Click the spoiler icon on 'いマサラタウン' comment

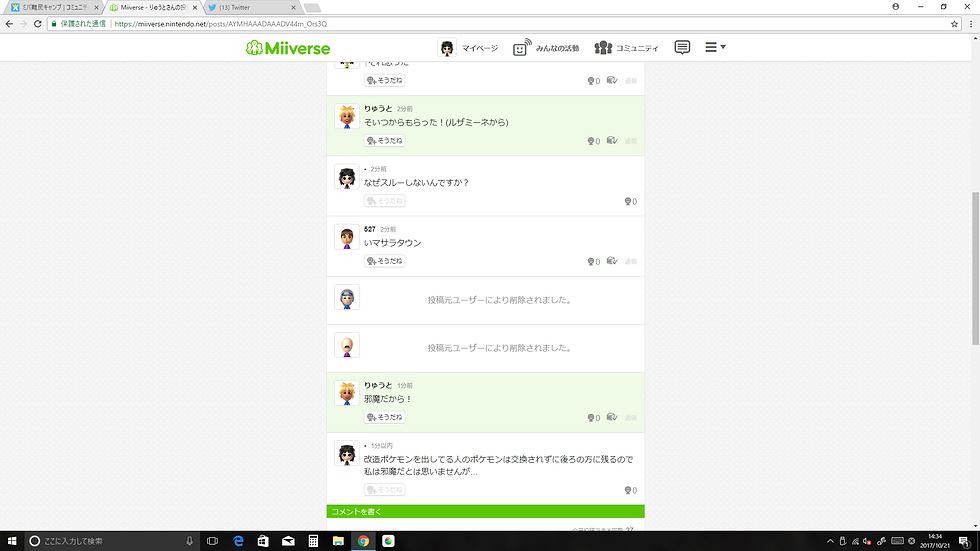[612, 261]
